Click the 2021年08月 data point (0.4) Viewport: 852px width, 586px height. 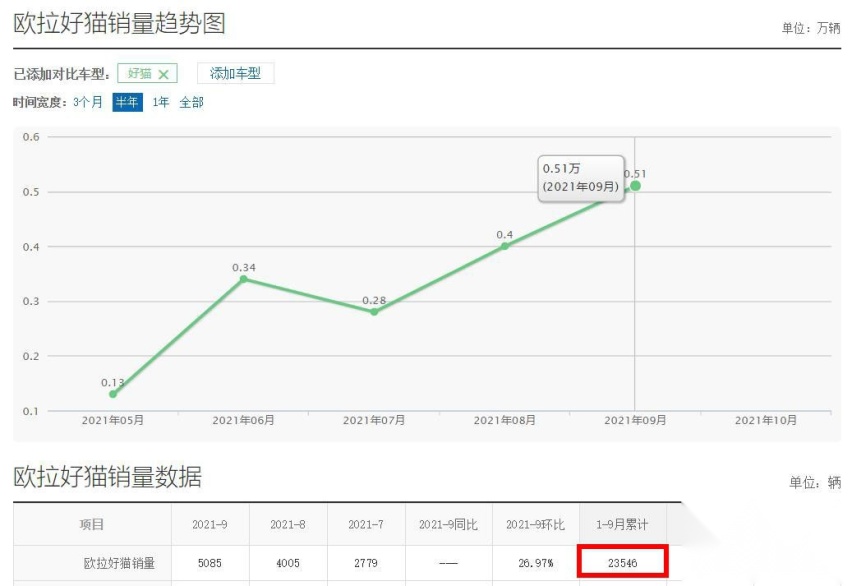[x=505, y=246]
